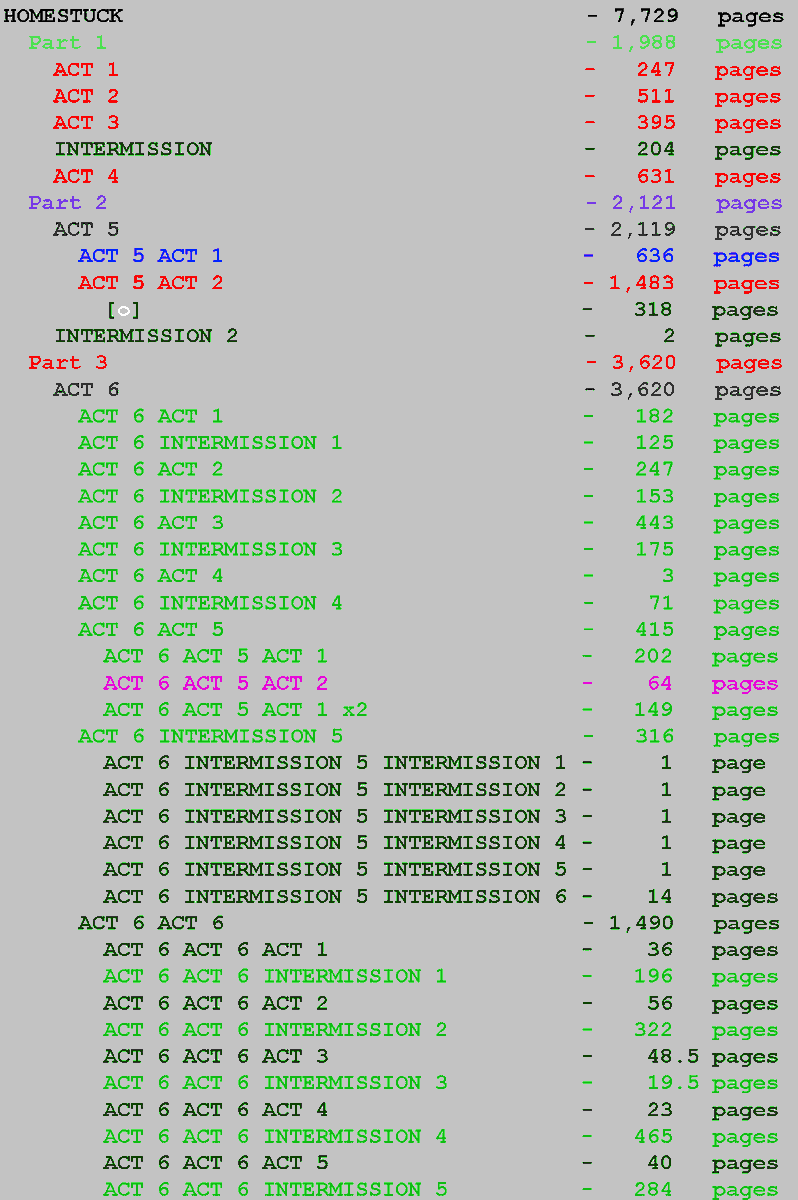Select the red ACT 5 ACT 2 label

tap(150, 283)
